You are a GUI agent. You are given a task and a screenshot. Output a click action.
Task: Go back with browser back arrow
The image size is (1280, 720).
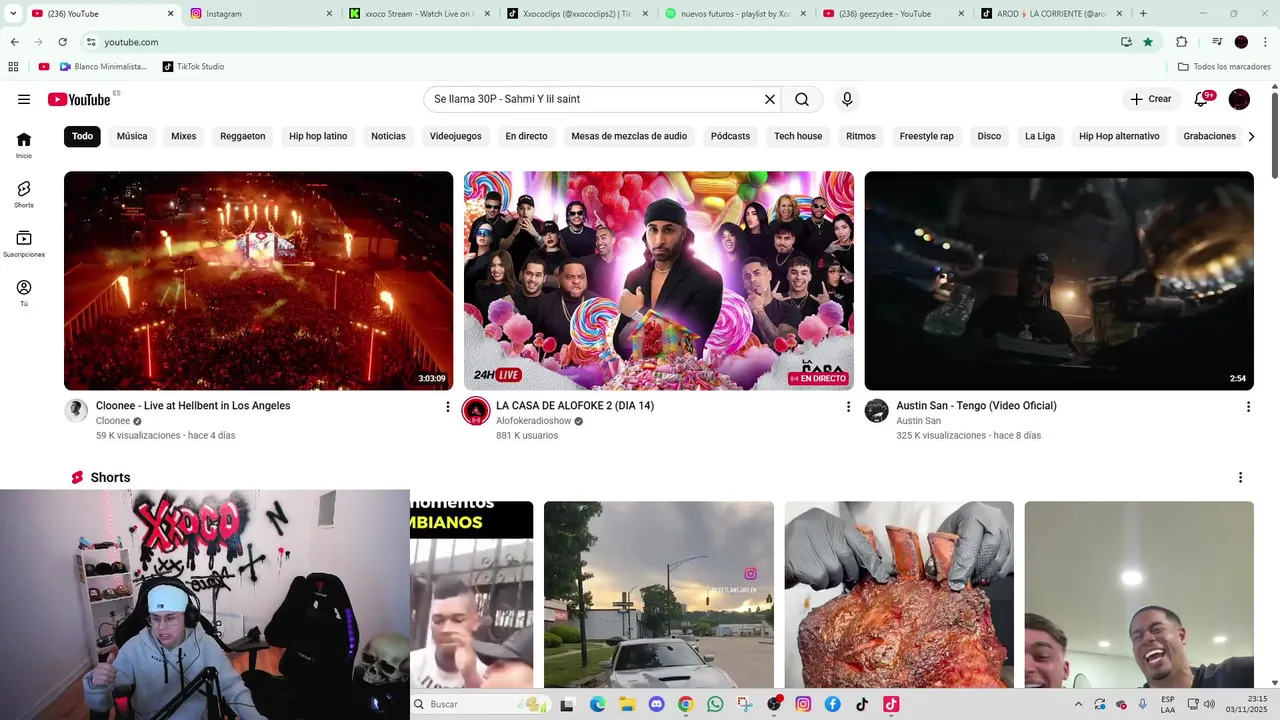click(x=15, y=42)
